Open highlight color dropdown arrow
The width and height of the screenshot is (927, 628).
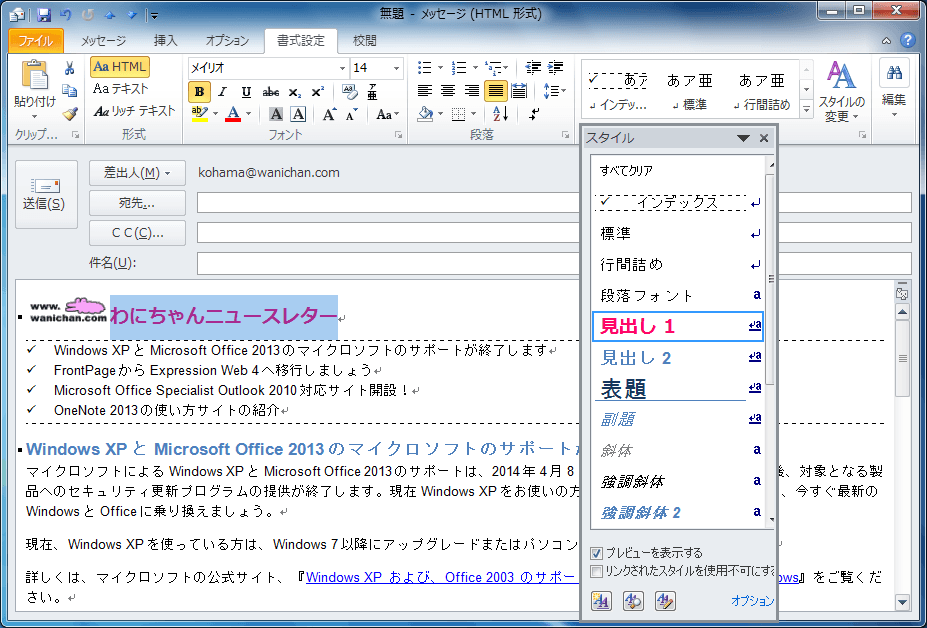click(x=215, y=114)
